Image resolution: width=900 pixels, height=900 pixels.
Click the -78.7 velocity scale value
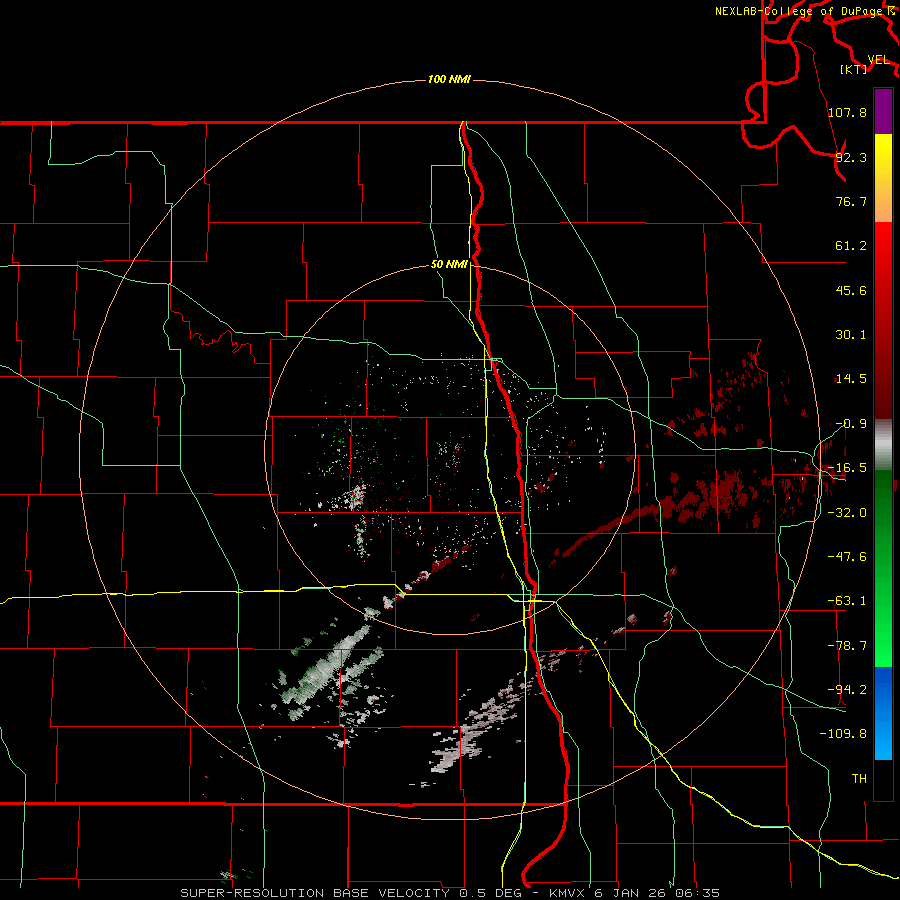(847, 646)
